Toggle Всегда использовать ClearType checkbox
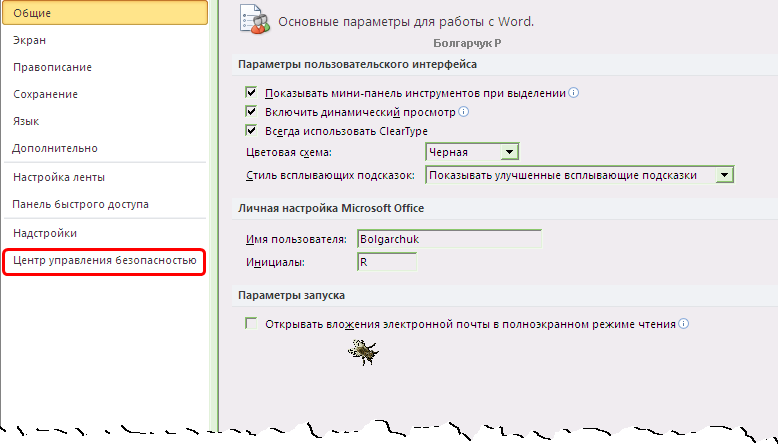778x446 pixels. [x=251, y=130]
